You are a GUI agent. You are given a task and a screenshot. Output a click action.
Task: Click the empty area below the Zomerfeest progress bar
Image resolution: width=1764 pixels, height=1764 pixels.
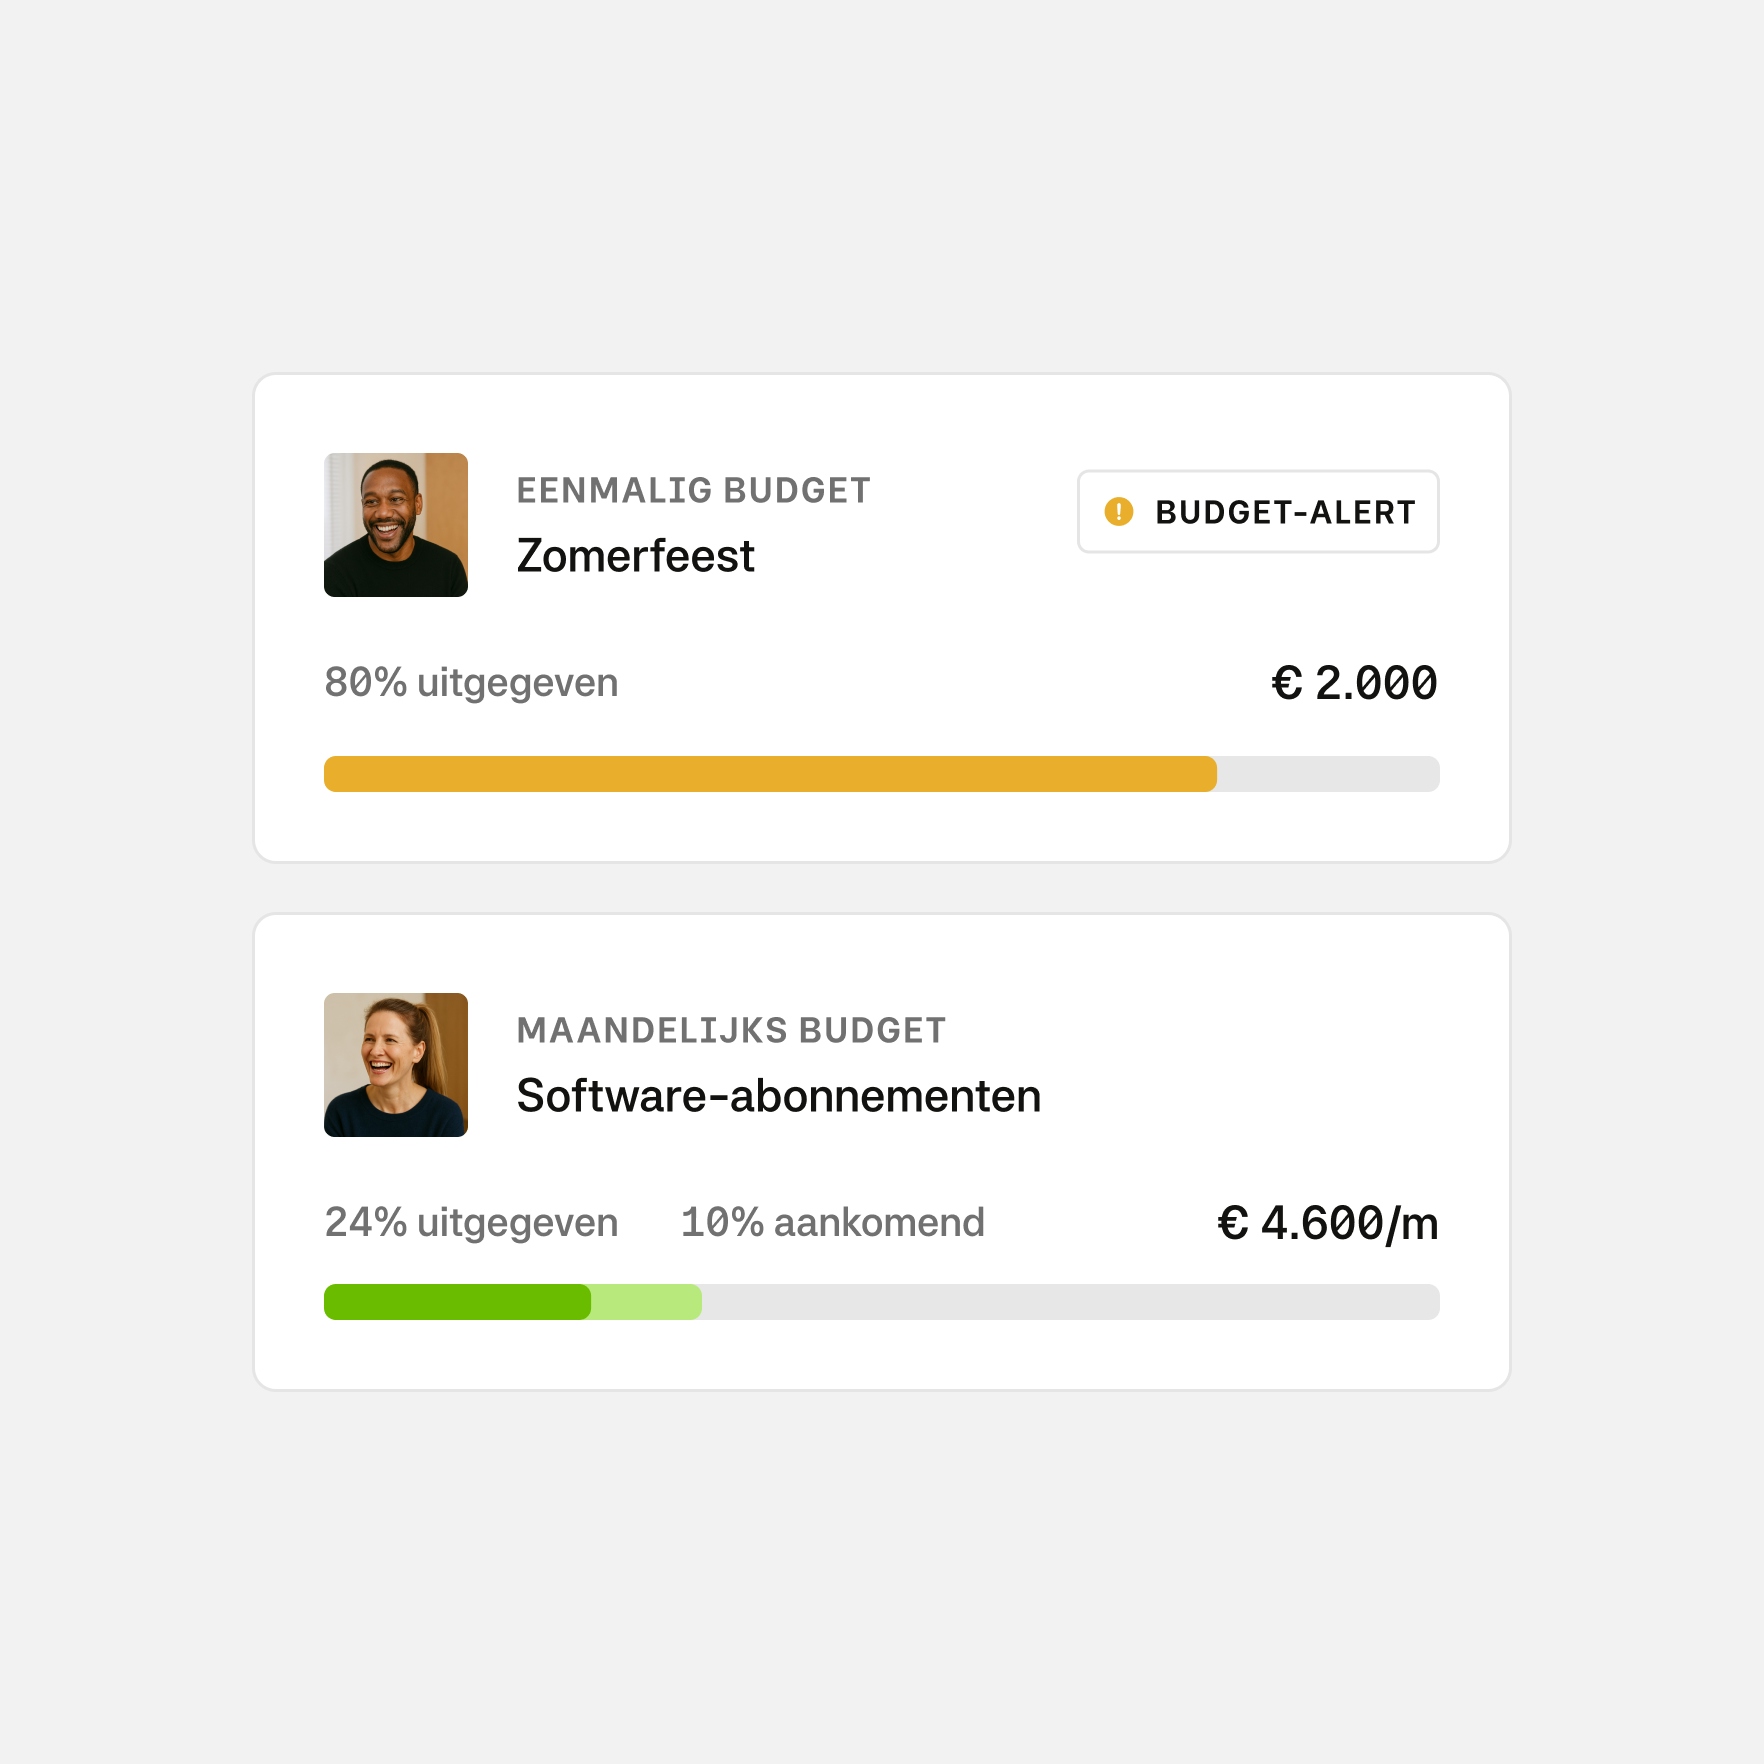pos(880,828)
